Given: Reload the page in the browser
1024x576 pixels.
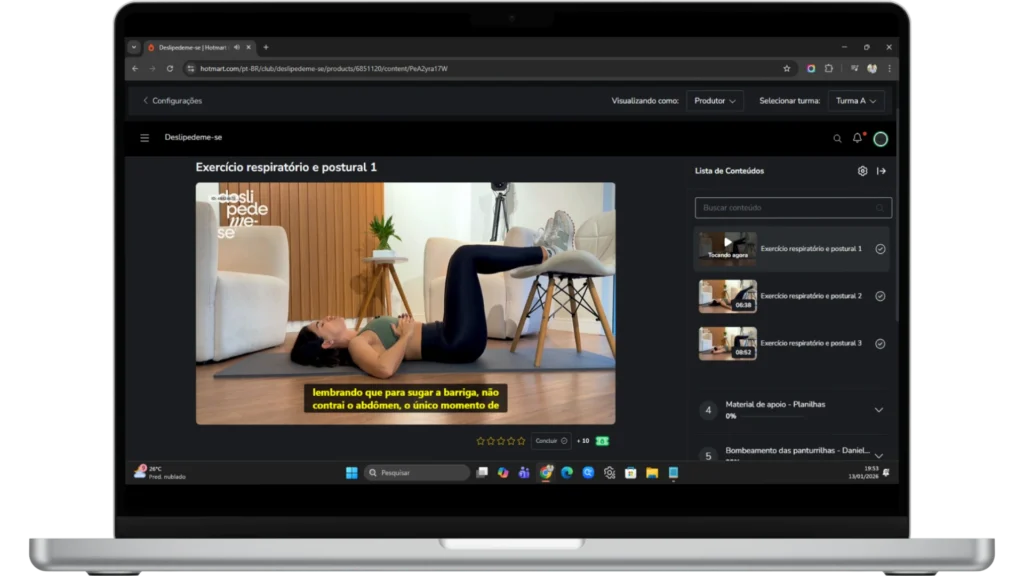Looking at the screenshot, I should point(170,68).
